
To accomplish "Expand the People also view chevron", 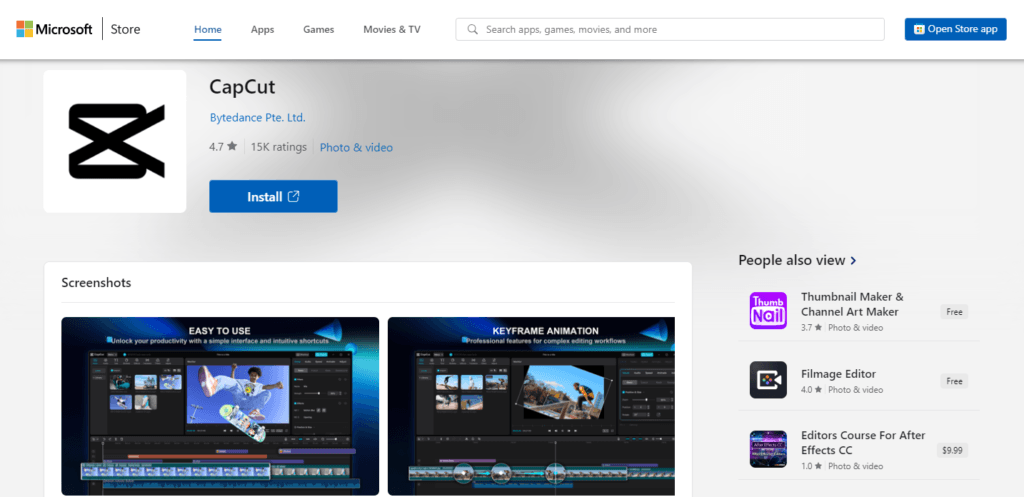I will point(853,260).
